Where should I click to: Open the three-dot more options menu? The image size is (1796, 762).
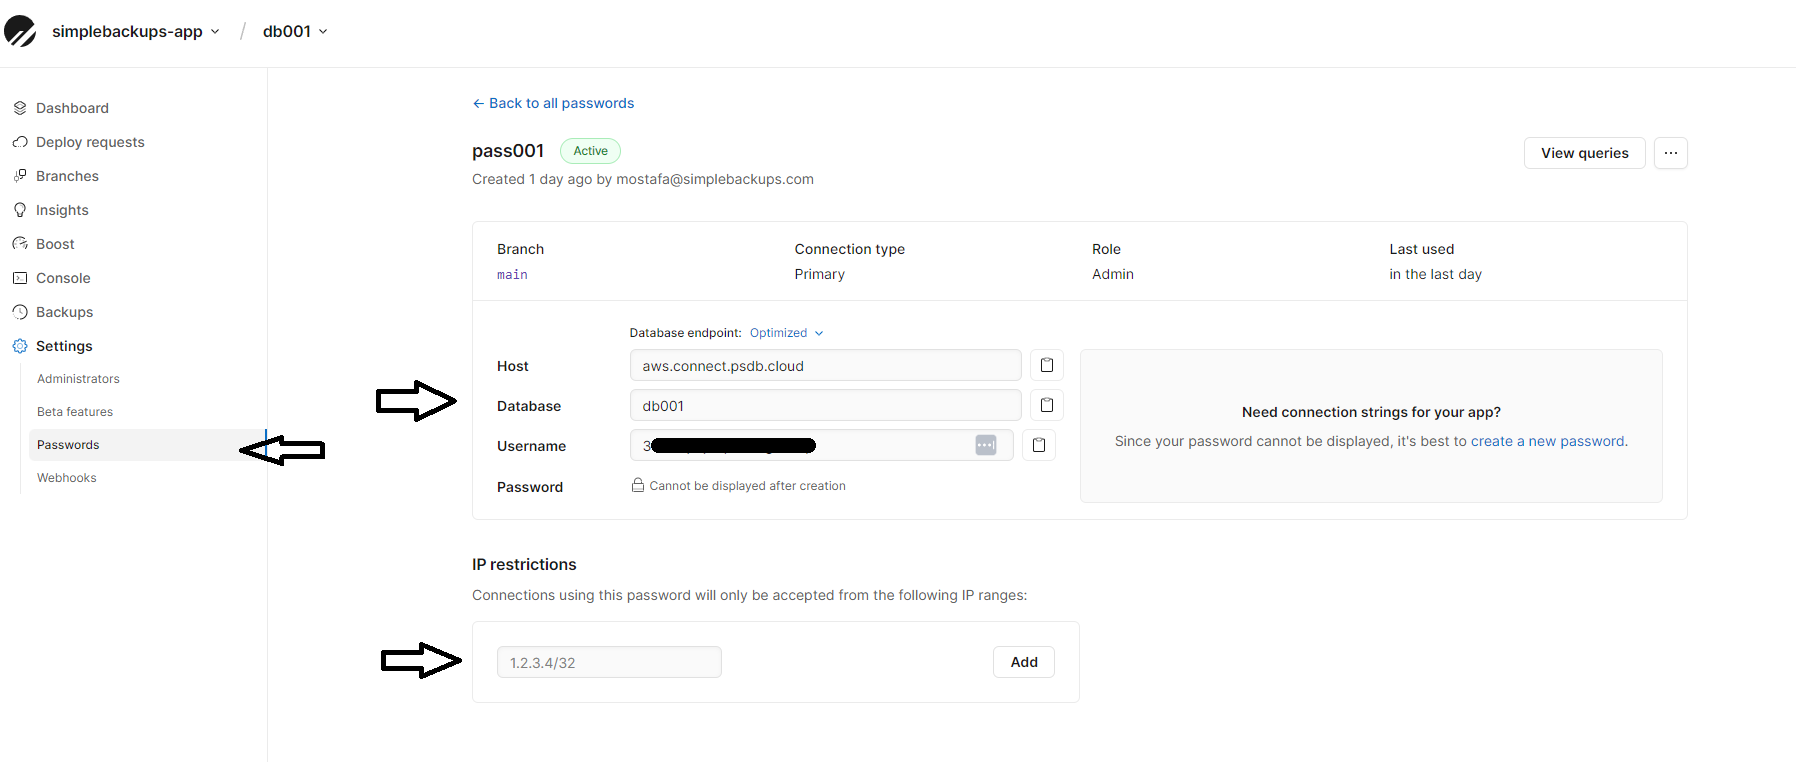[1670, 153]
